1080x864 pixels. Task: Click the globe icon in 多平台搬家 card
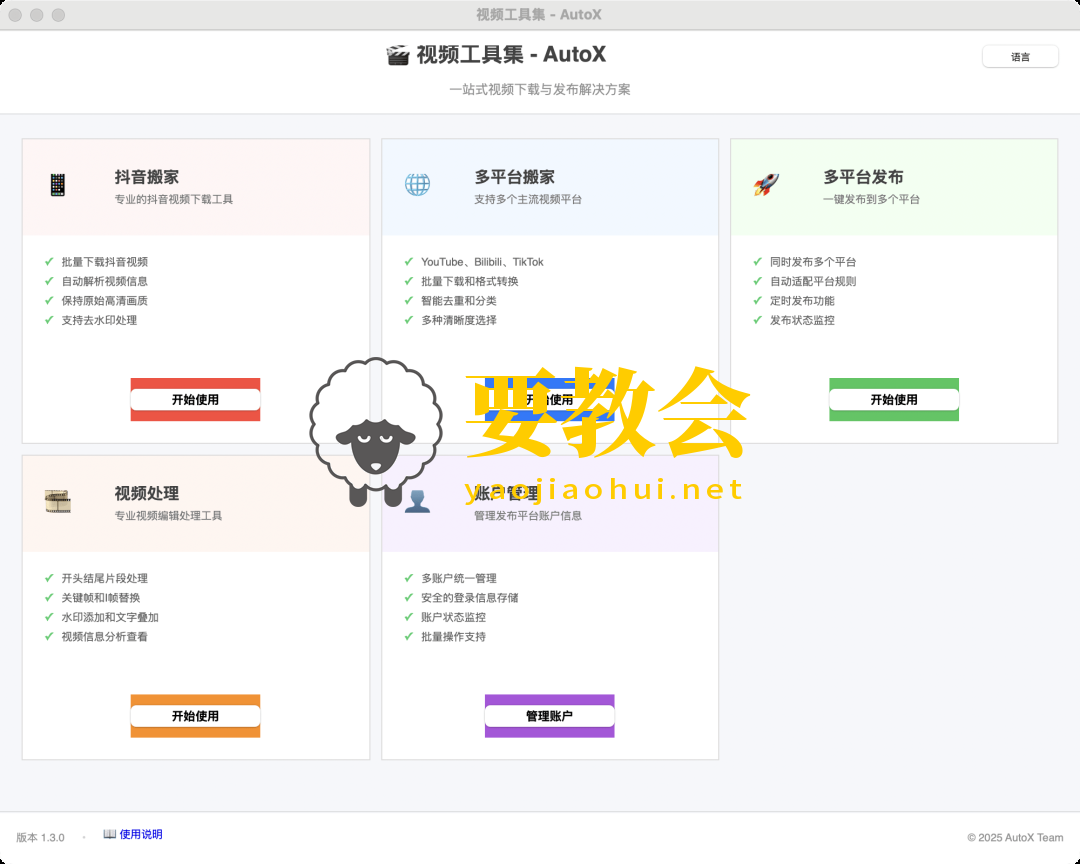(417, 185)
